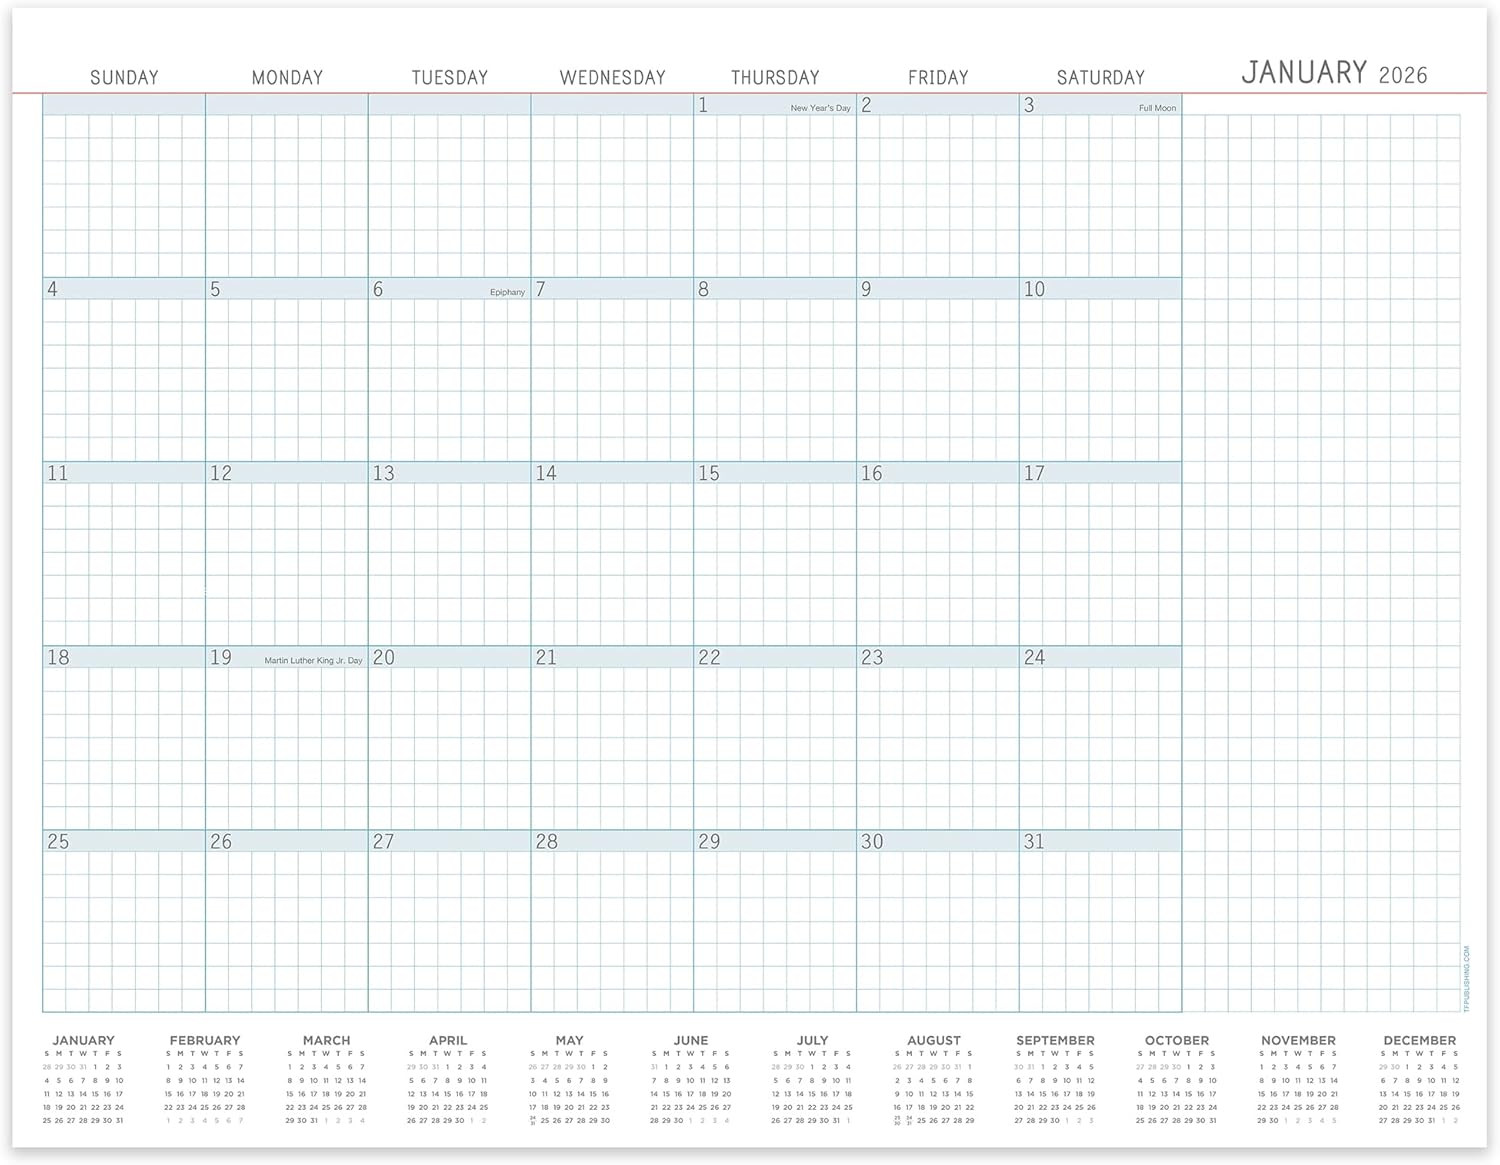The image size is (1500, 1165).
Task: Click the AUGUST mini calendar heading
Action: [x=934, y=1040]
